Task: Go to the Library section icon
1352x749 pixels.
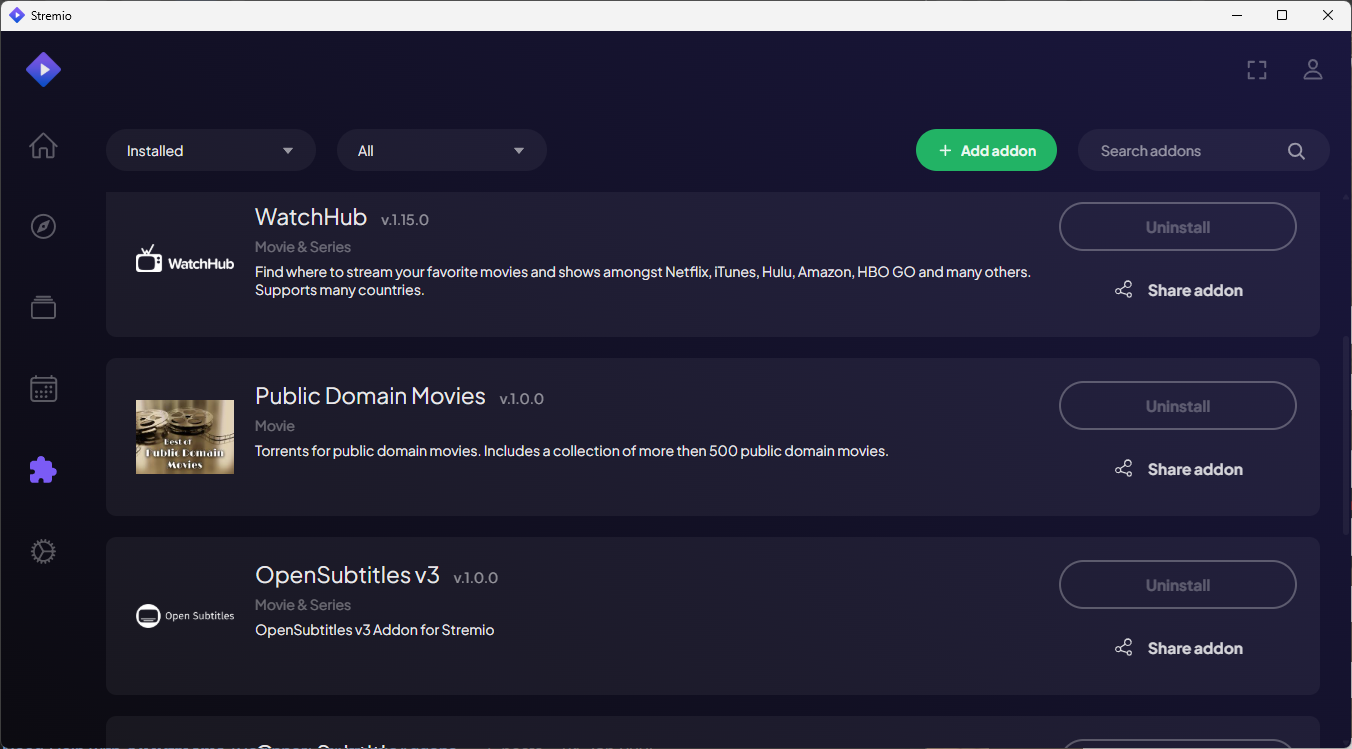Action: click(x=43, y=308)
